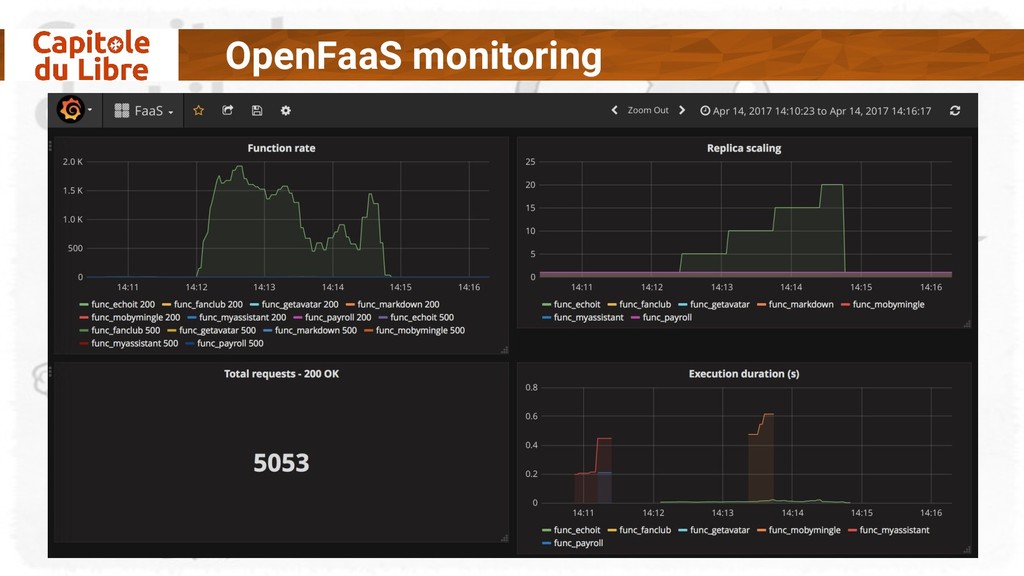The height and width of the screenshot is (576, 1024).
Task: Open the Total requests - 200 OK panel title
Action: coord(281,374)
